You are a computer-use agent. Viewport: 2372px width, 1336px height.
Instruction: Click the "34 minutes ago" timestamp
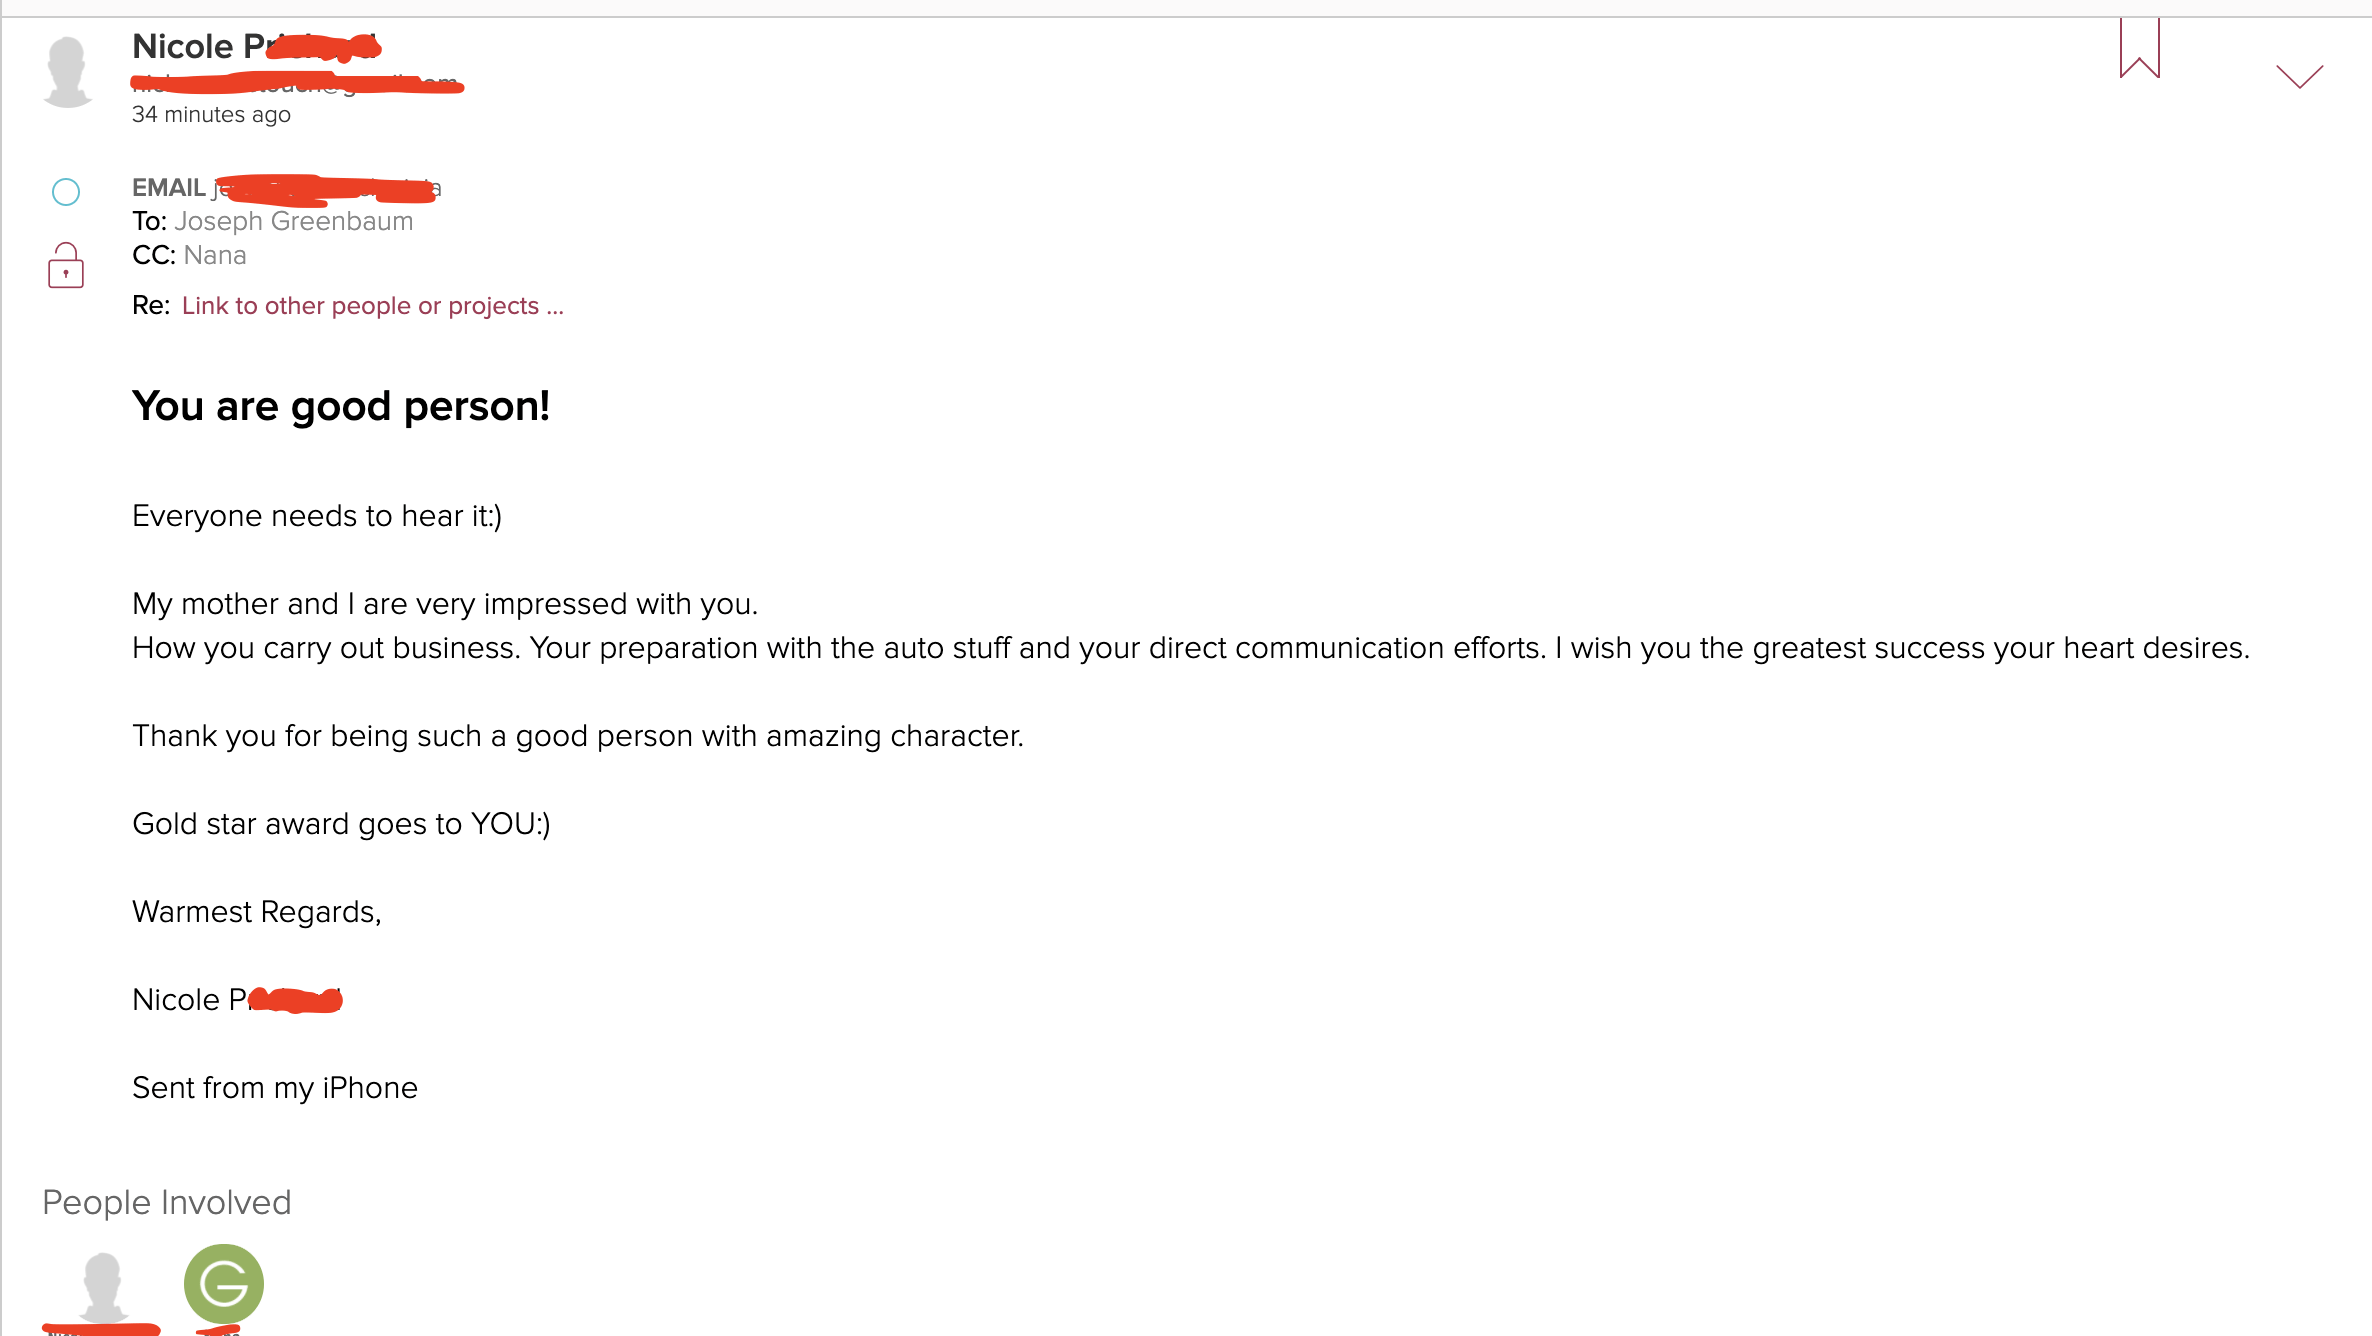coord(211,115)
